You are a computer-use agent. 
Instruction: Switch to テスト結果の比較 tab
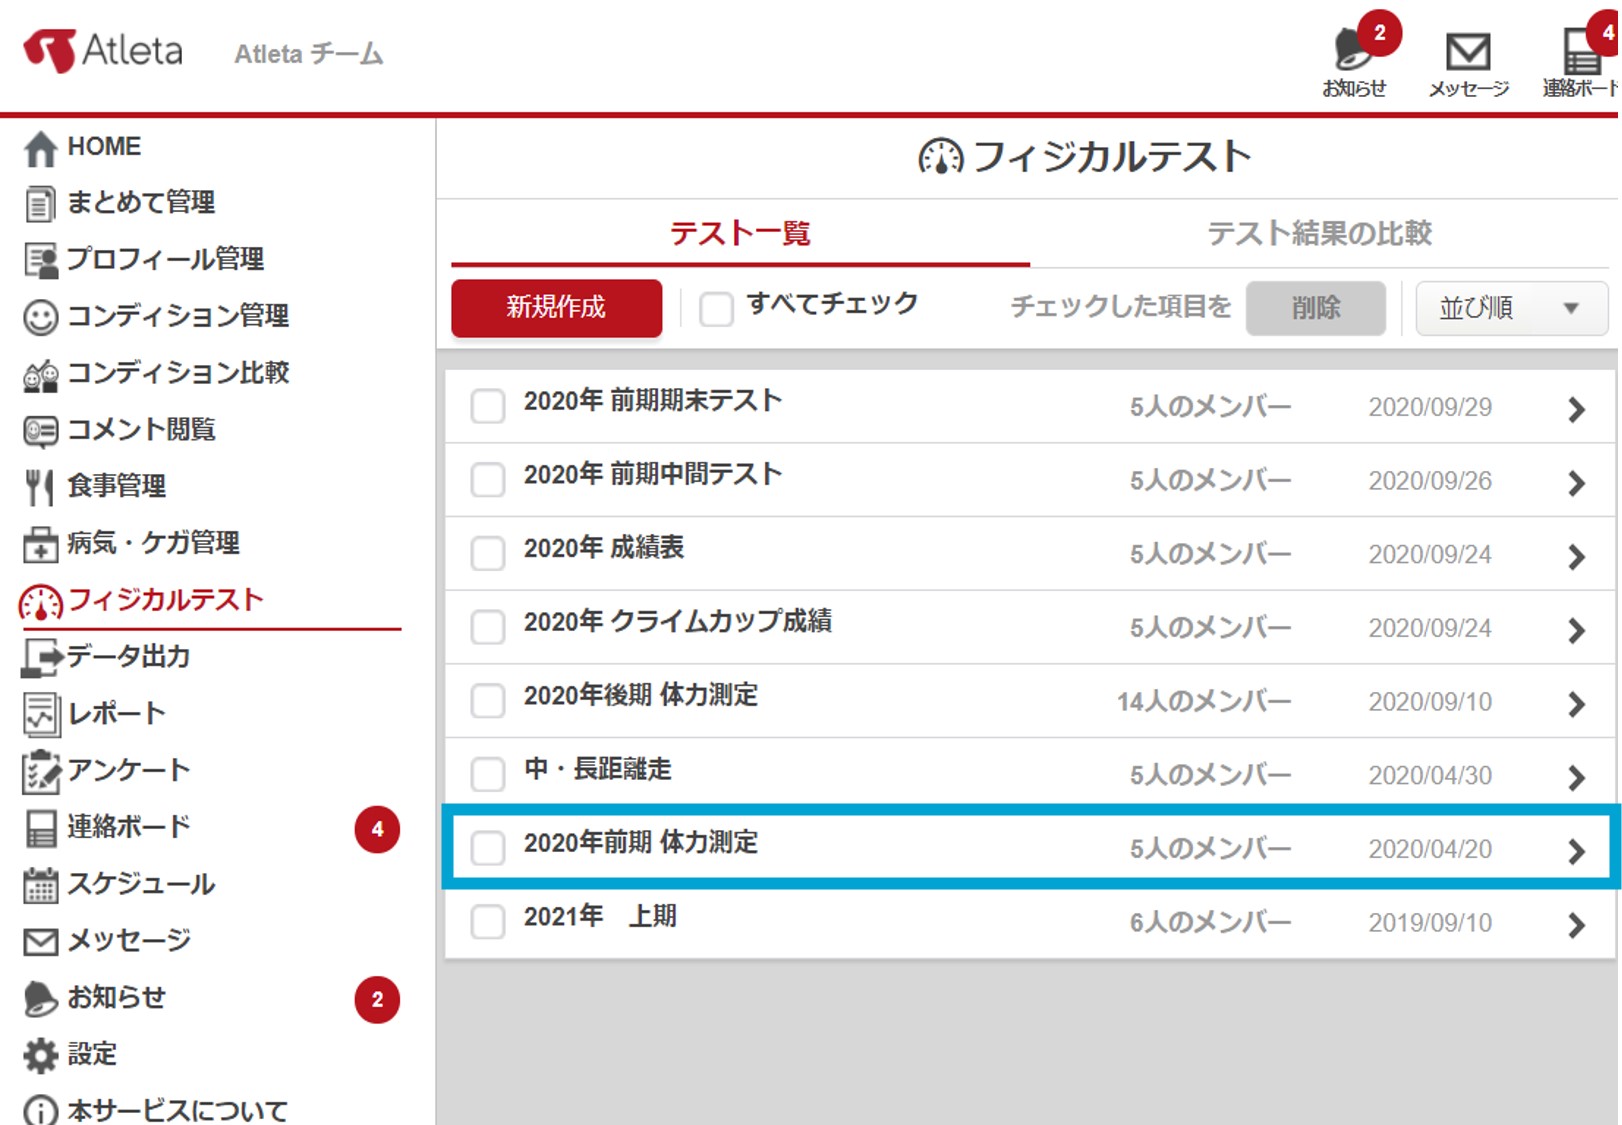click(1319, 234)
